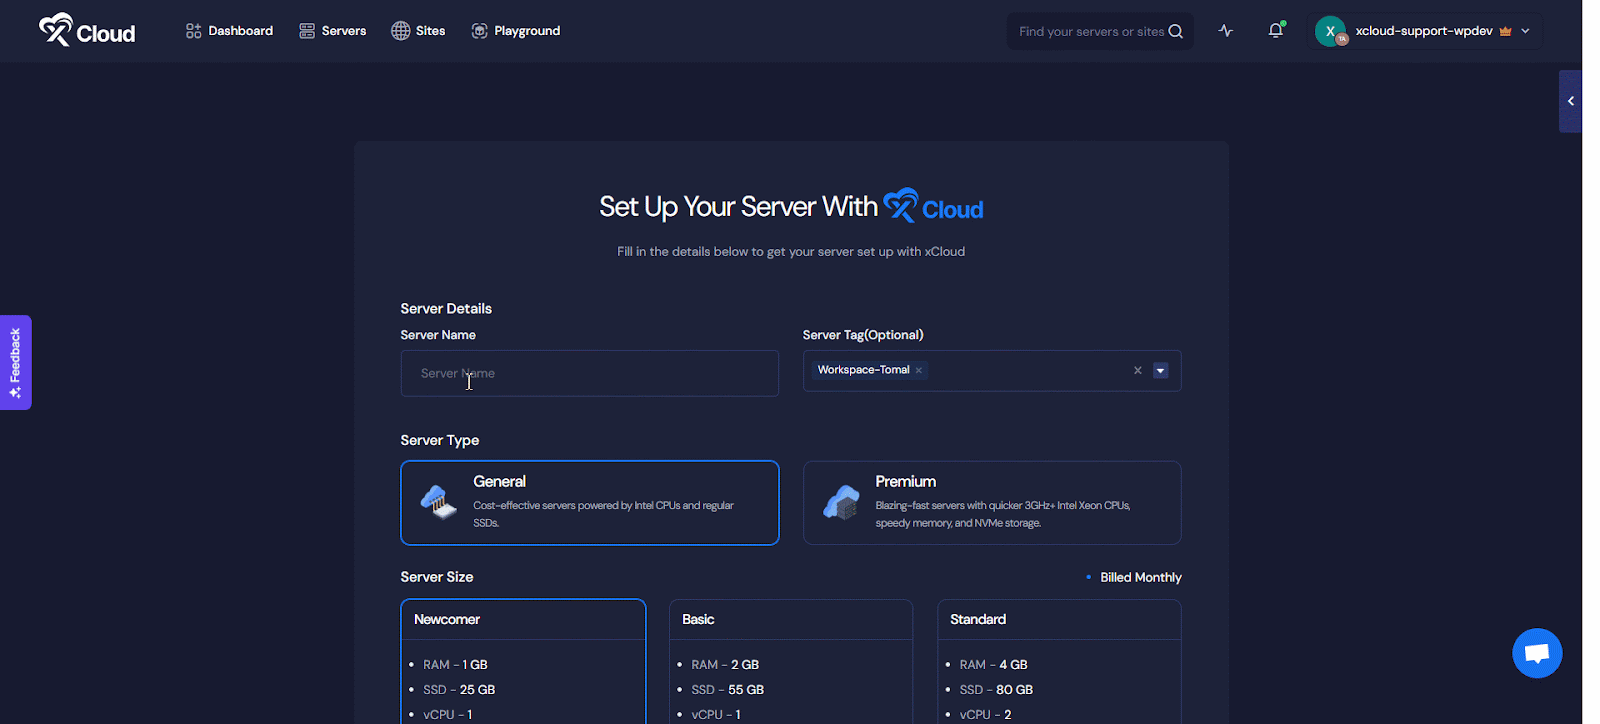Click the xCloud logo in the navbar
Image resolution: width=1600 pixels, height=724 pixels.
click(87, 30)
